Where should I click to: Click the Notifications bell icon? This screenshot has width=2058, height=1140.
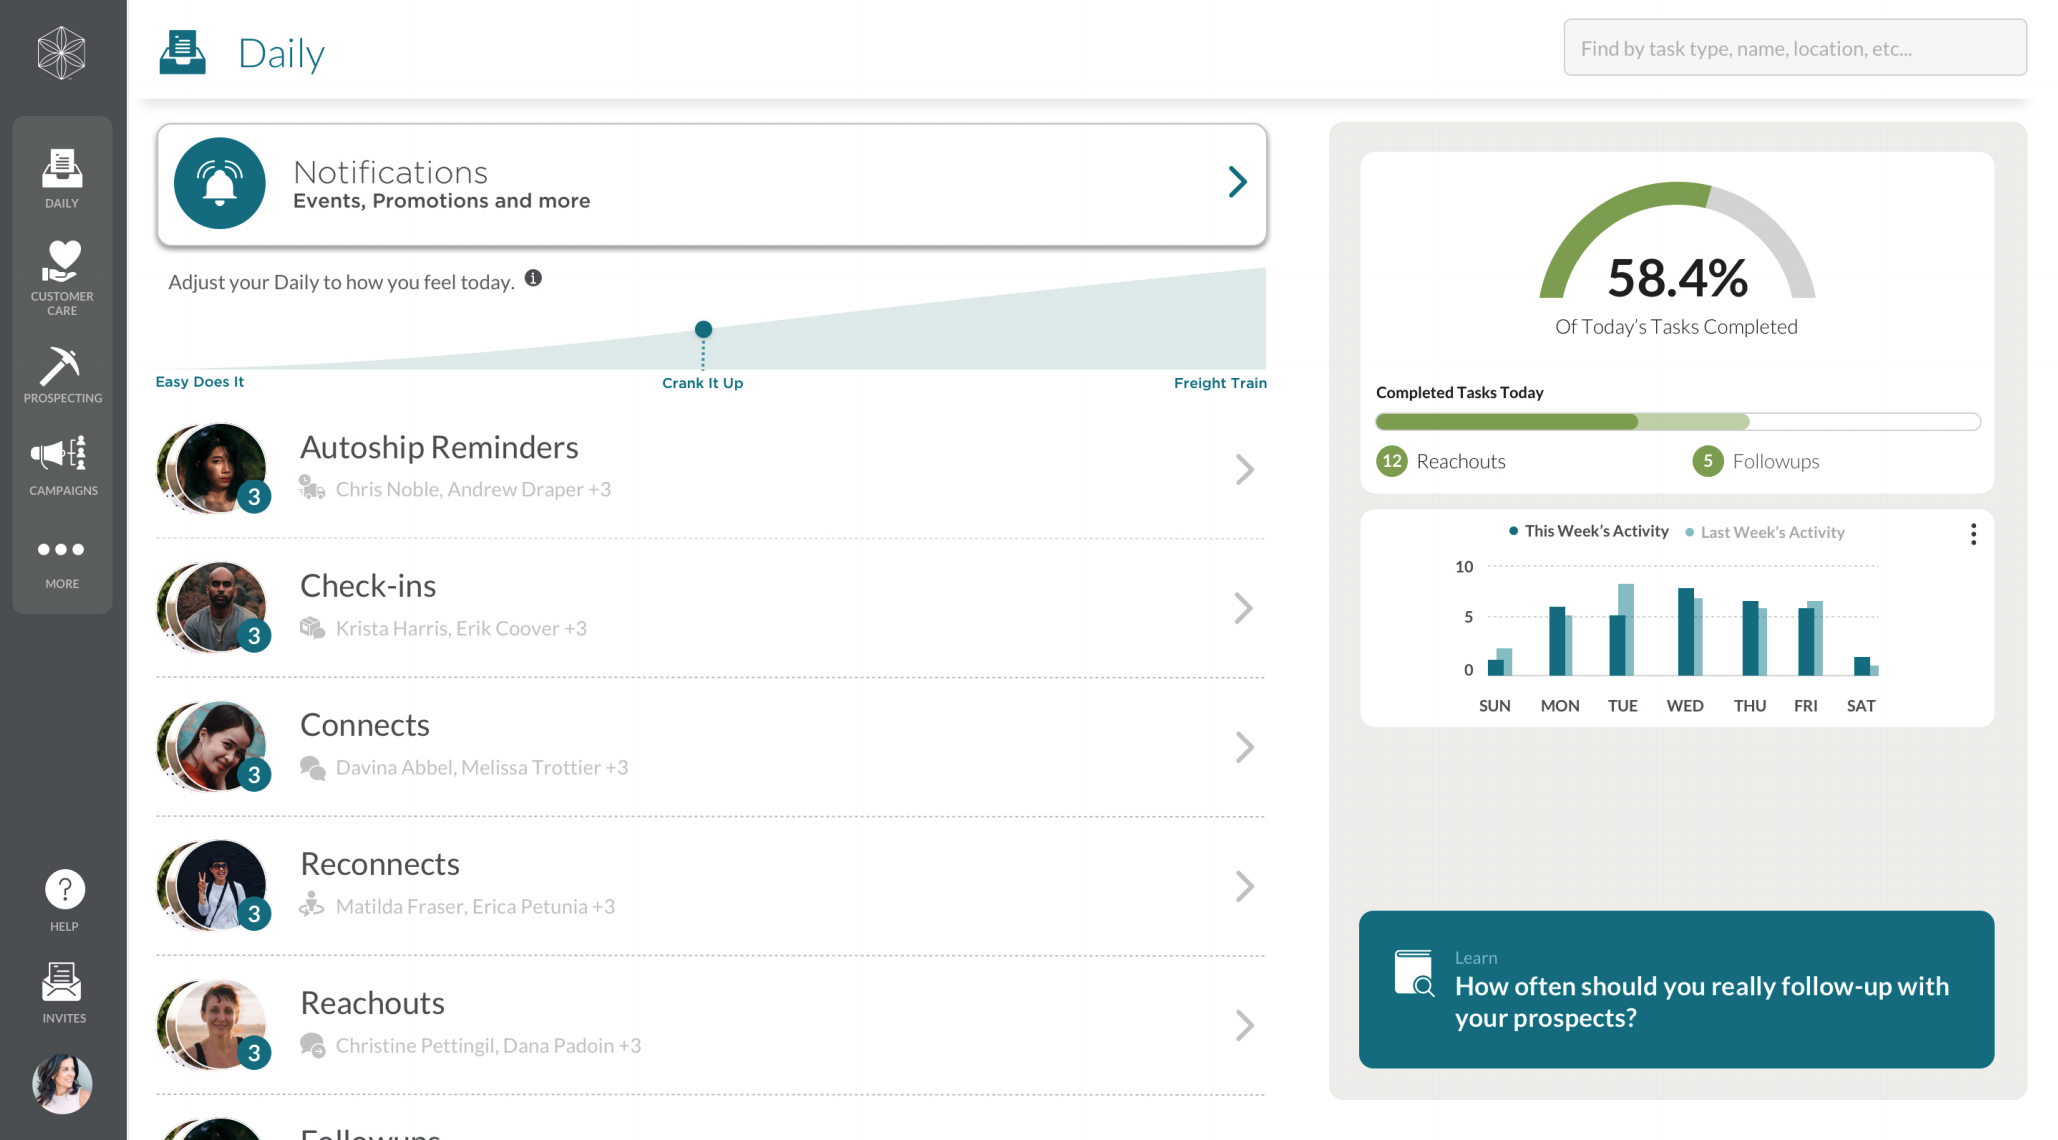(x=220, y=183)
